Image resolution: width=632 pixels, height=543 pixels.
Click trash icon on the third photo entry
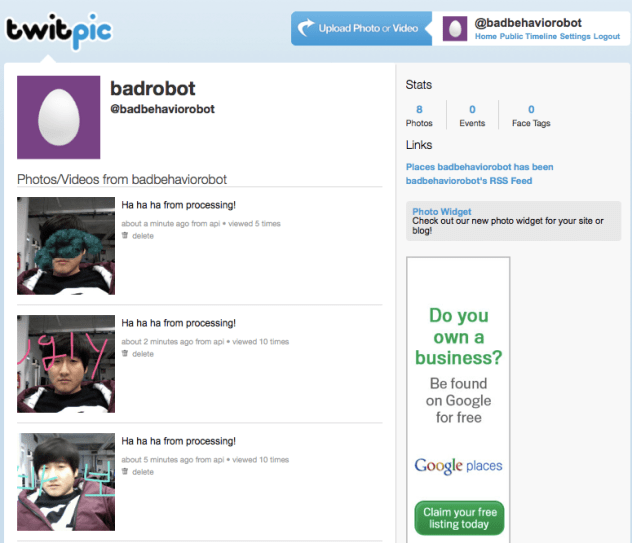point(125,472)
